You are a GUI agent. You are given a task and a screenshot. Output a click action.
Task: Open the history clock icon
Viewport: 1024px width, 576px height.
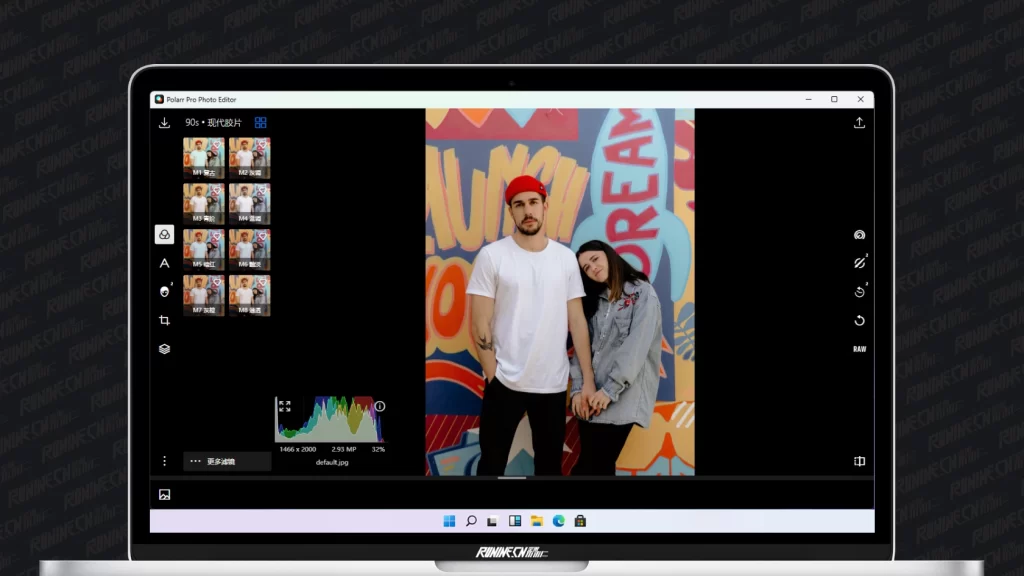[859, 292]
